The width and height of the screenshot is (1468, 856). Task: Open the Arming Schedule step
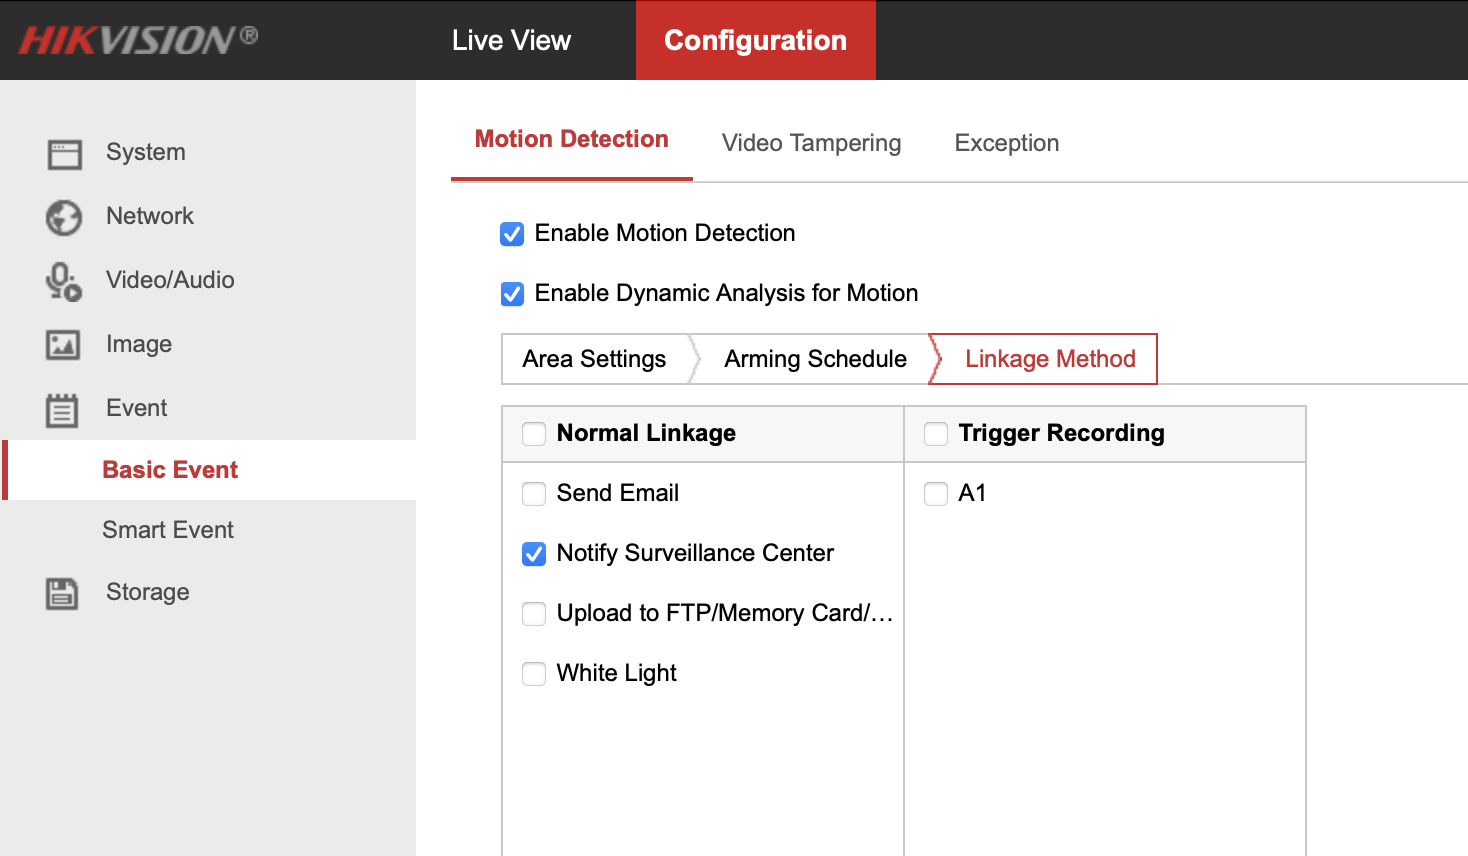[x=815, y=359]
